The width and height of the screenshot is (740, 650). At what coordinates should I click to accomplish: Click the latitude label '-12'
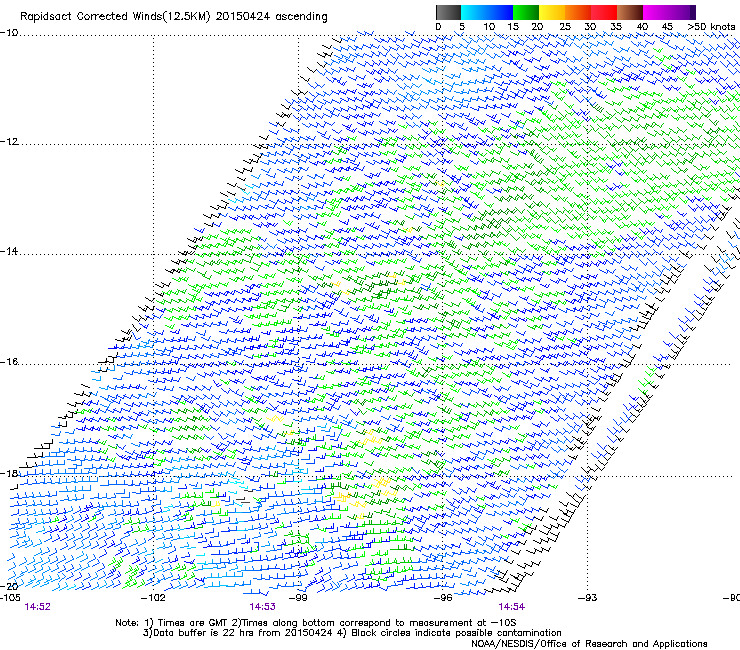9,142
